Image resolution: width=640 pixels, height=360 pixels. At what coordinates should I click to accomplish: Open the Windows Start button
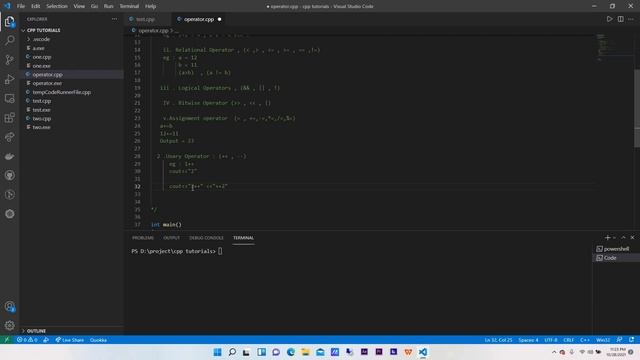point(217,352)
